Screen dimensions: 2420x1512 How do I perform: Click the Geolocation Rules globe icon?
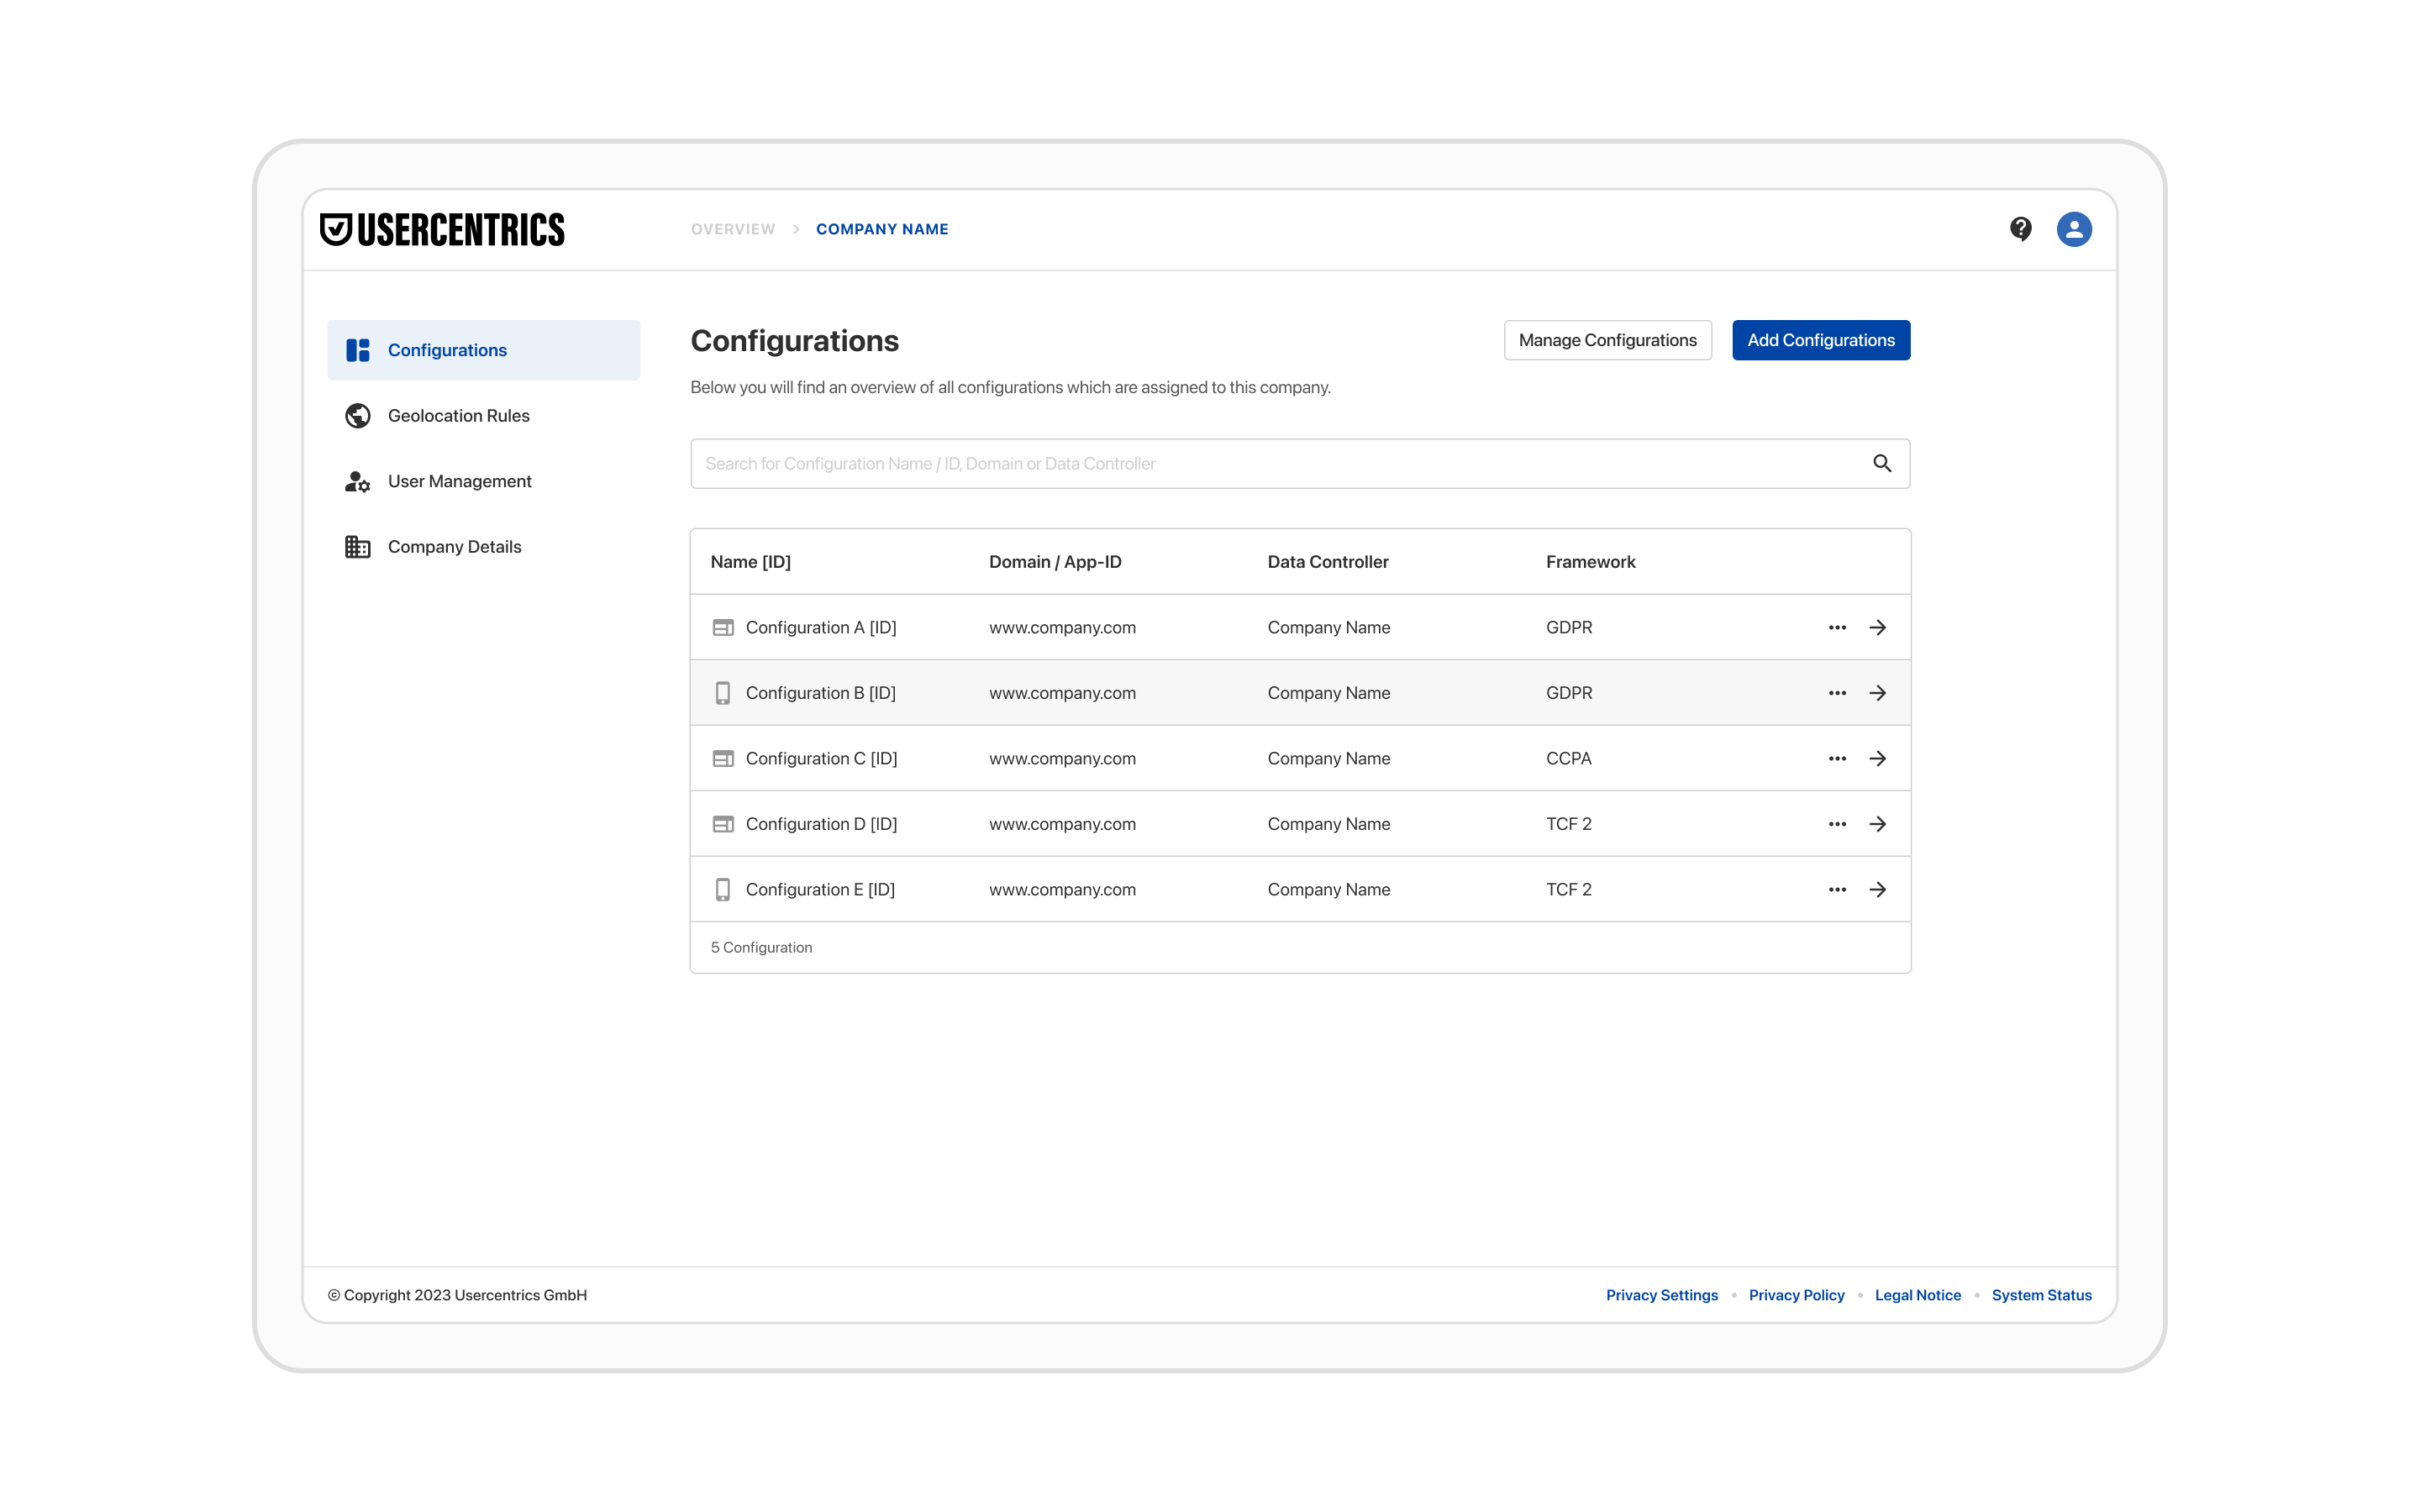point(357,415)
